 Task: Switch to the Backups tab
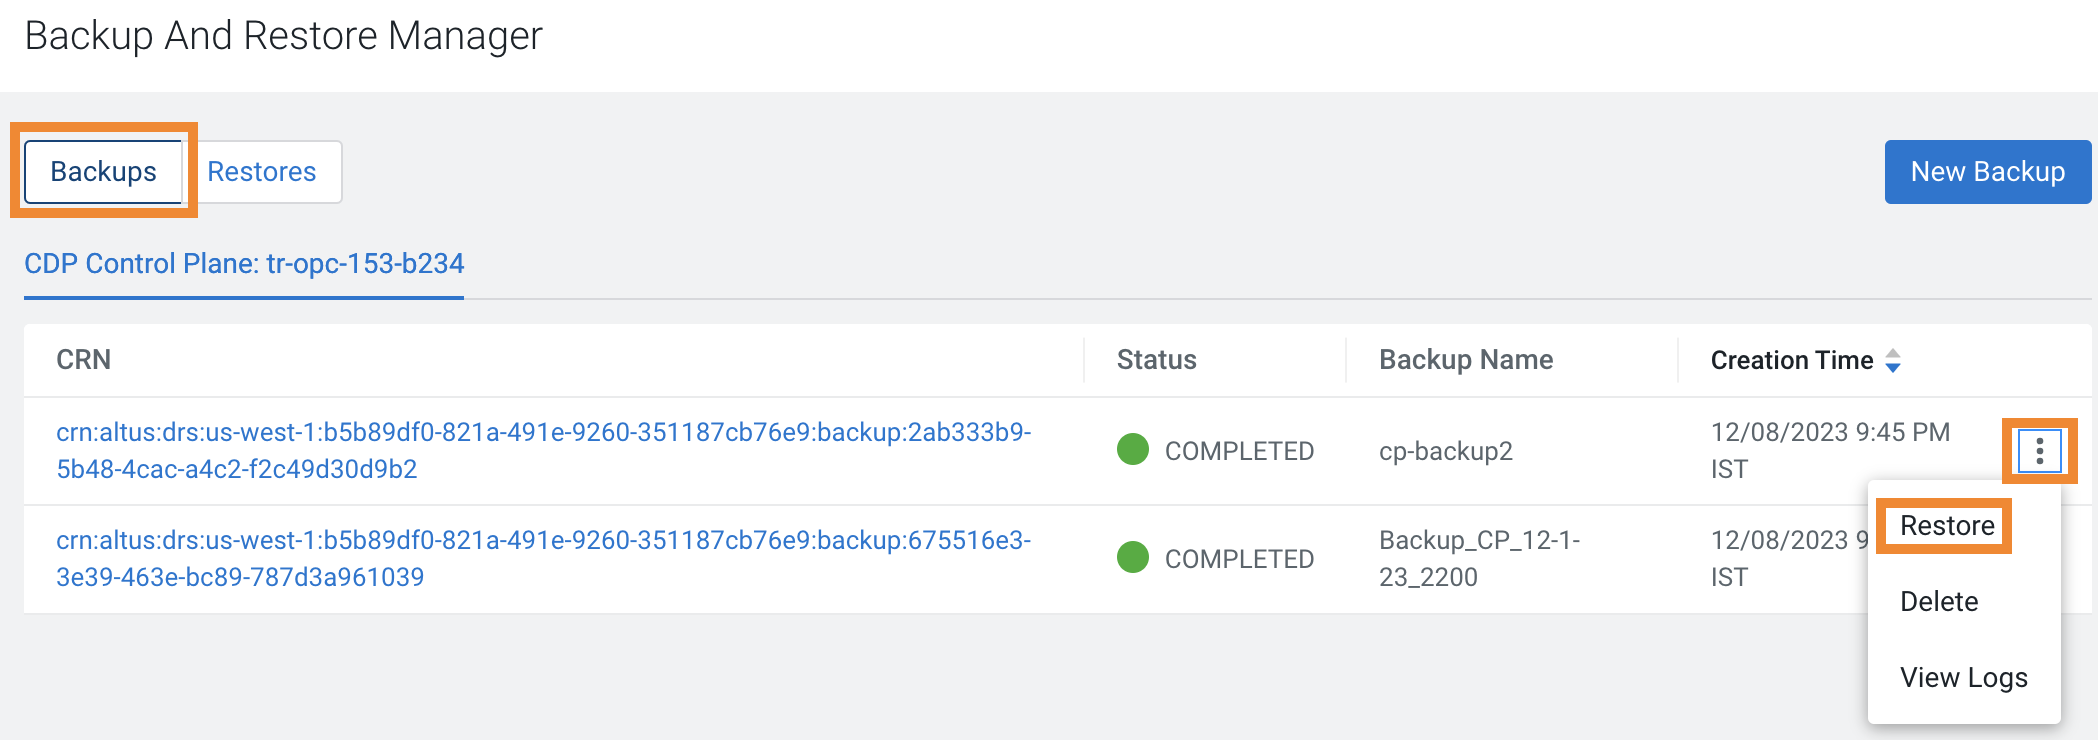[x=103, y=171]
